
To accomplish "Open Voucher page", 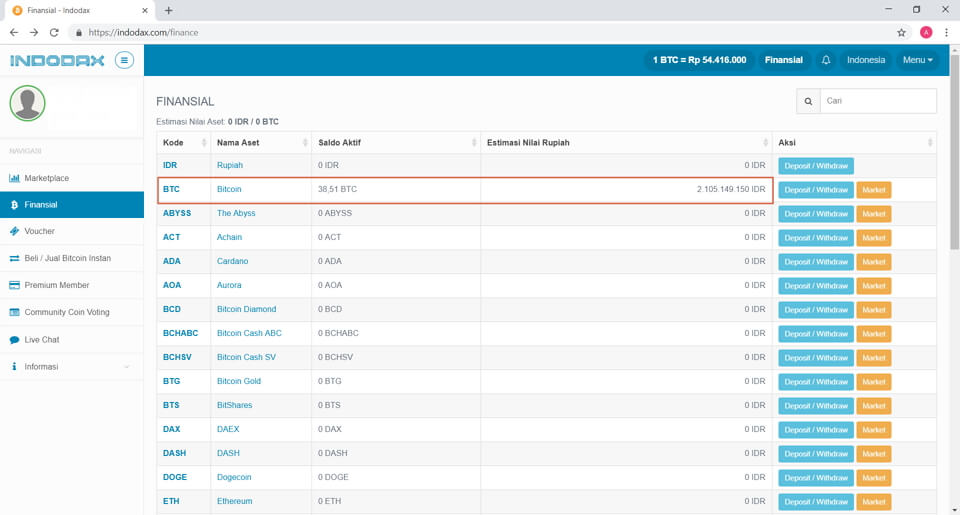I will (72, 231).
